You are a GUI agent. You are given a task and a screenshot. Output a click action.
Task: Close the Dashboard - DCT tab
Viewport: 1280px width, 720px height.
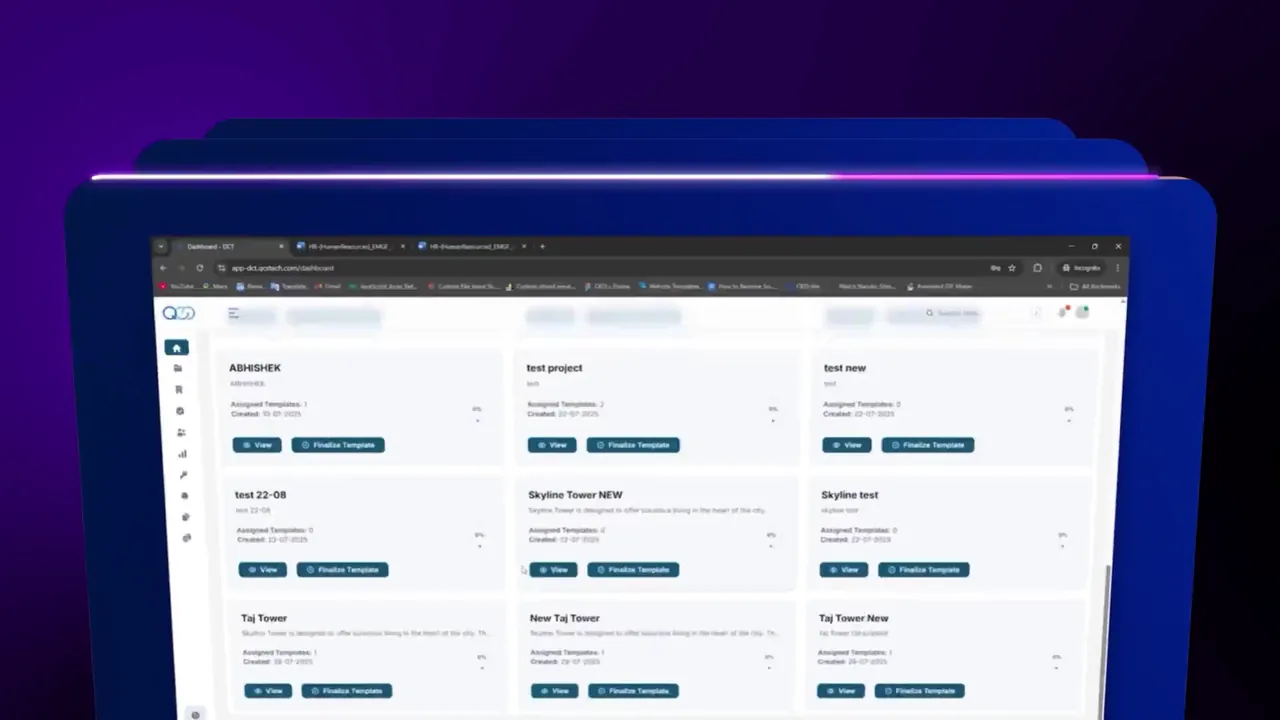[x=281, y=246]
